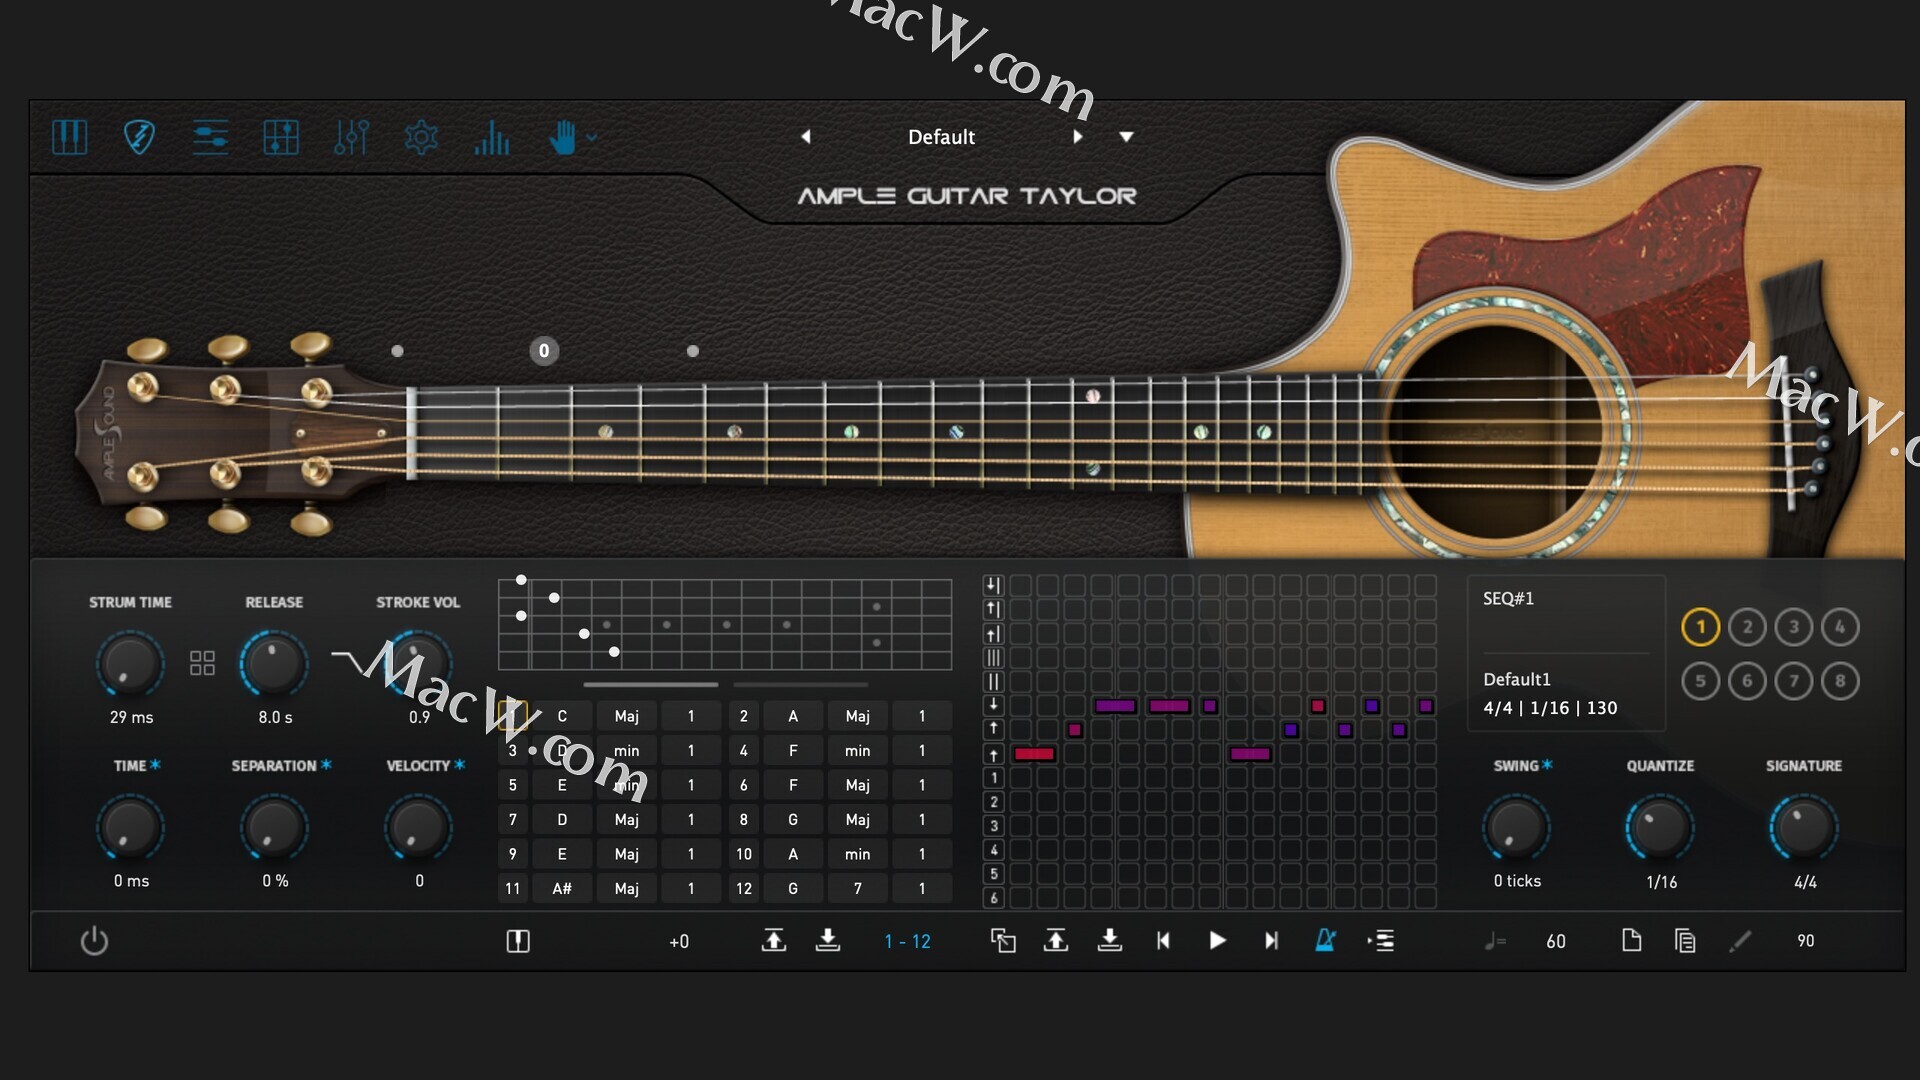Image resolution: width=1920 pixels, height=1080 pixels.
Task: Open chord 12 type dropdown 7
Action: tap(857, 888)
